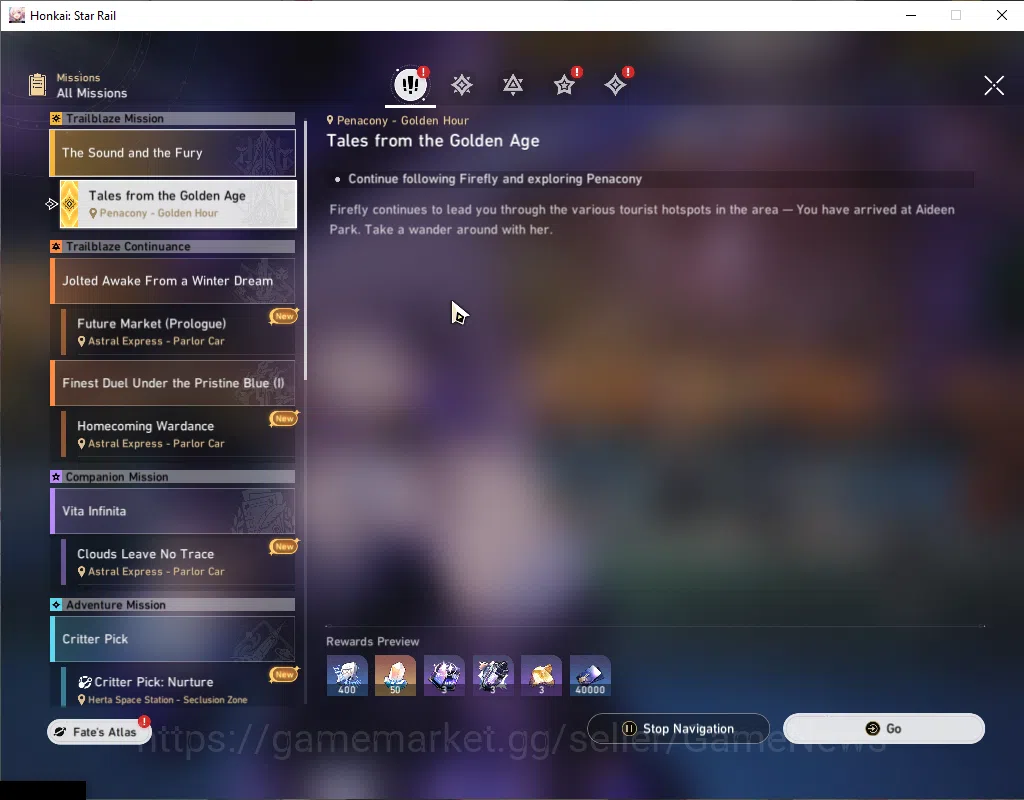
Task: Click the Penacony - Golden Hour location pin in details
Action: [x=330, y=120]
